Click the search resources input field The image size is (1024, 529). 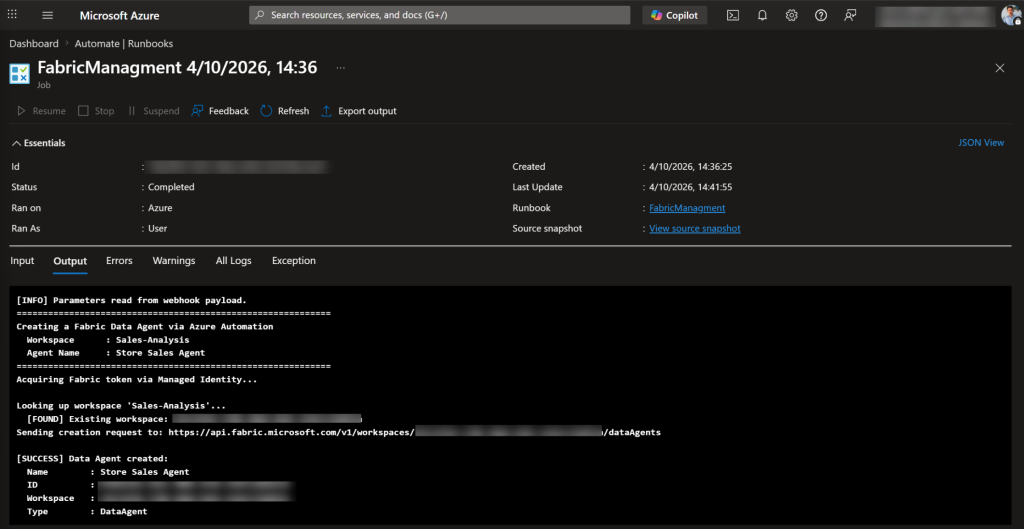coord(440,16)
